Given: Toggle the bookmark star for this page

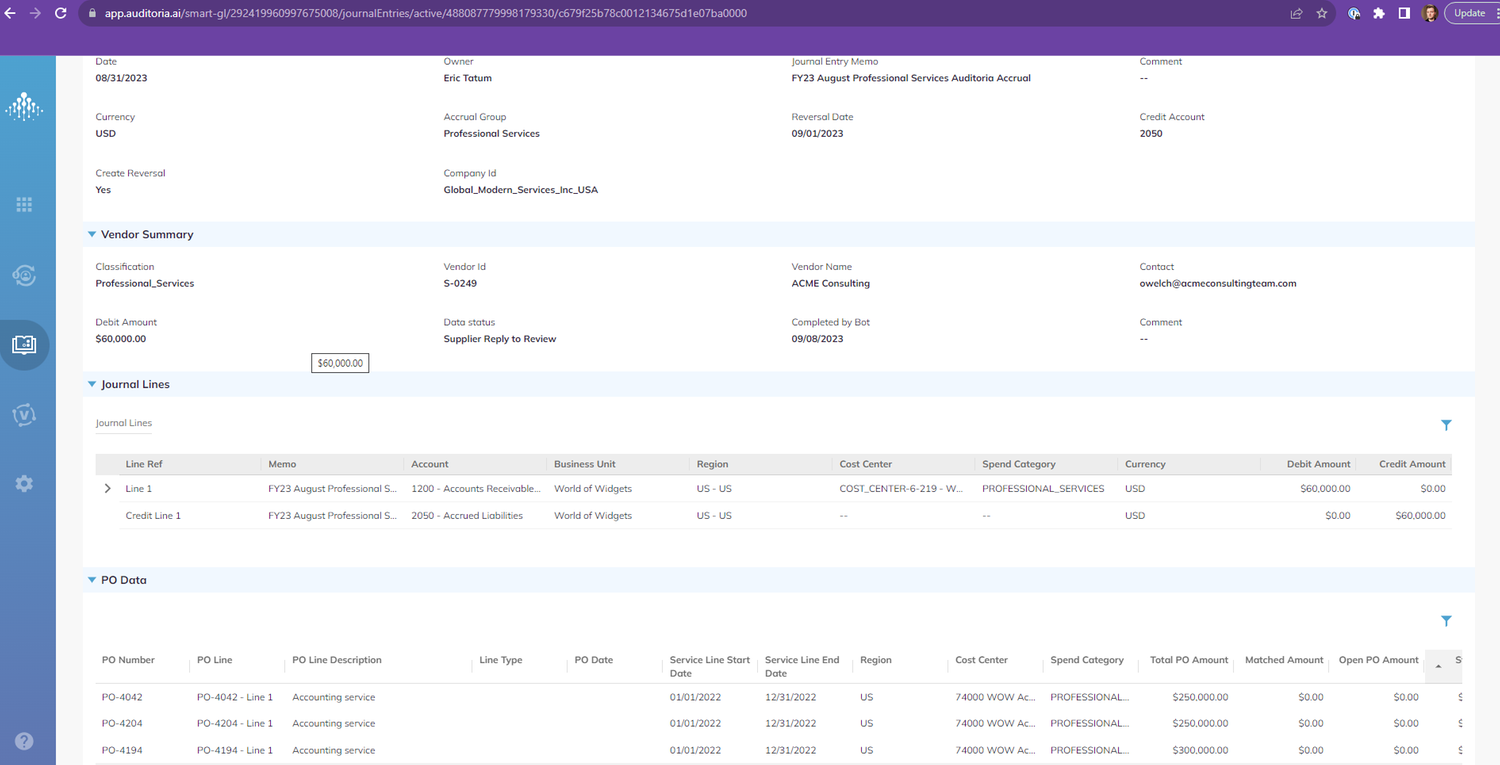Looking at the screenshot, I should (x=1321, y=13).
